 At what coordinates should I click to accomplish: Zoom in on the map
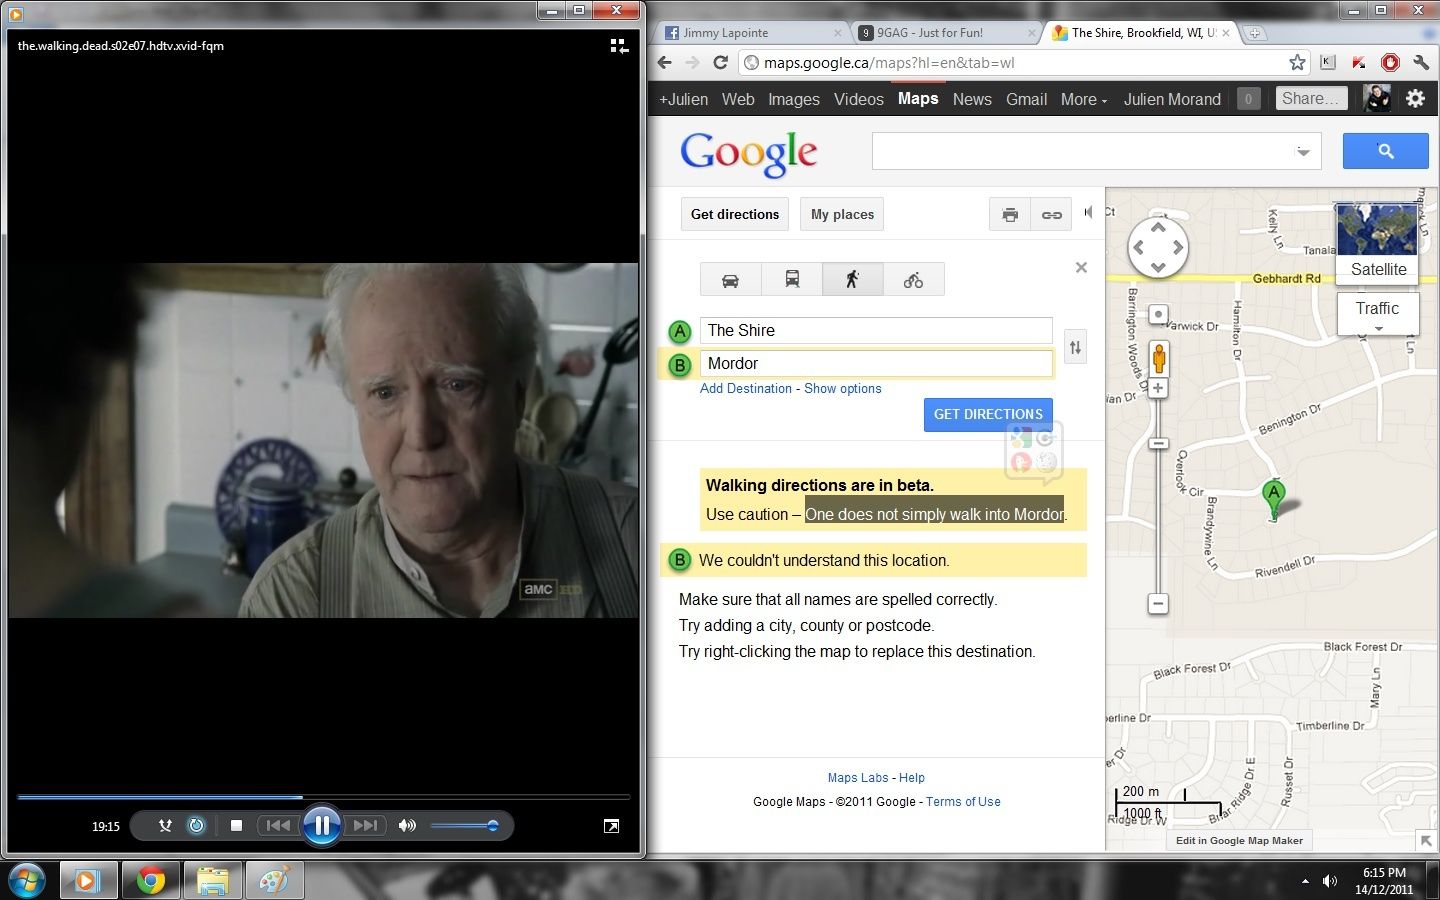point(1158,388)
